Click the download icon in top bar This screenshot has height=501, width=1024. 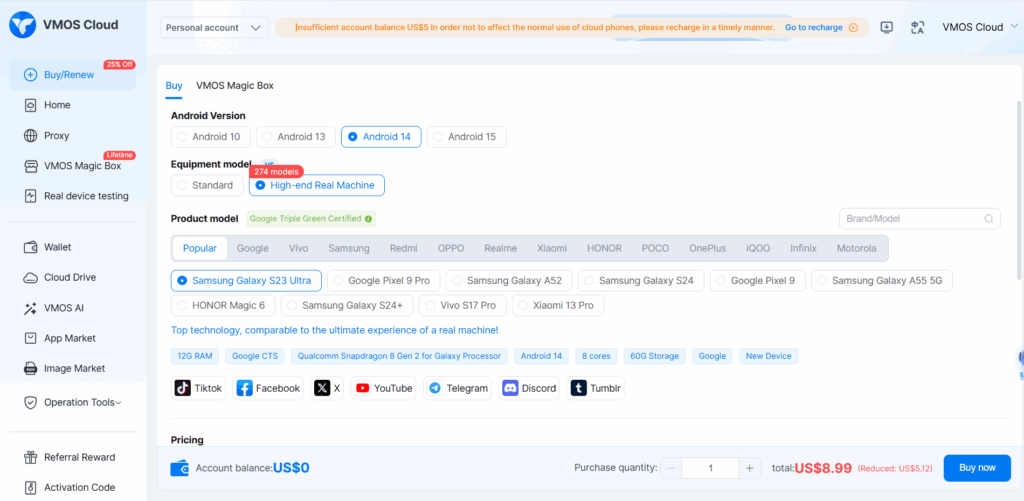coord(886,28)
